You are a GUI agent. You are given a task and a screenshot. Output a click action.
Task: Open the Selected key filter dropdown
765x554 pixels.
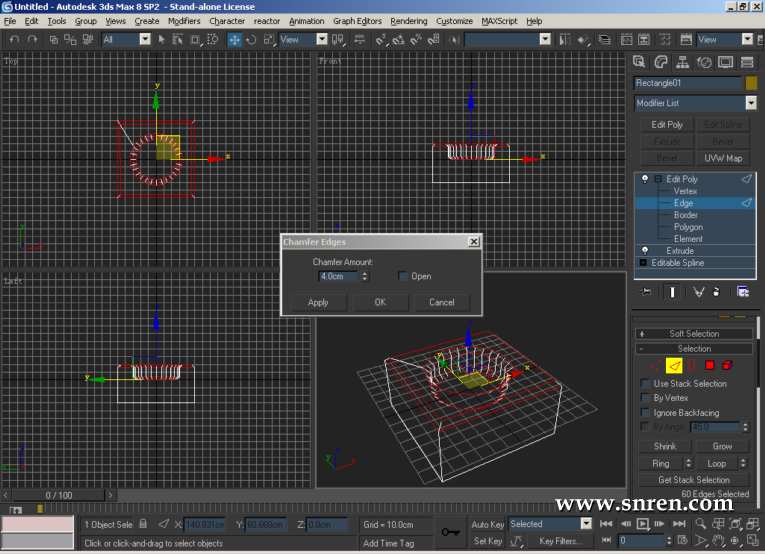click(586, 524)
